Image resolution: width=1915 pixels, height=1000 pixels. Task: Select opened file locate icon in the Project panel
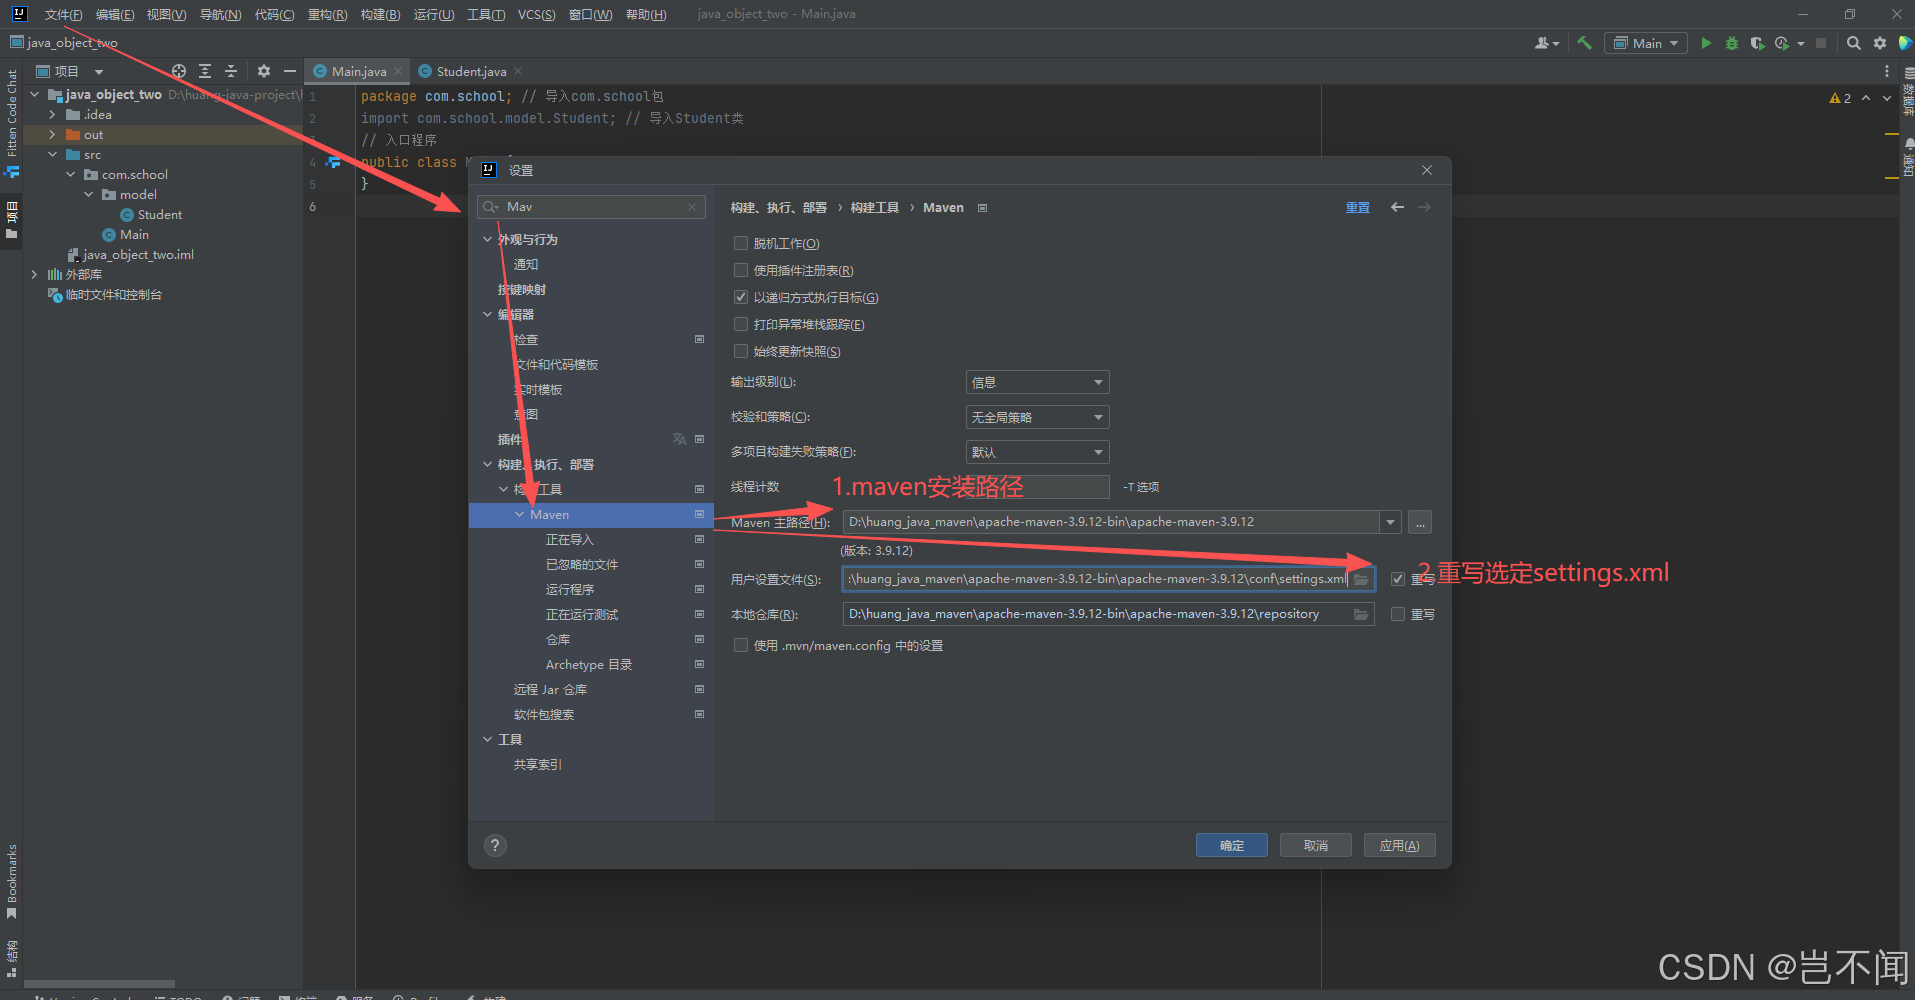coord(179,71)
